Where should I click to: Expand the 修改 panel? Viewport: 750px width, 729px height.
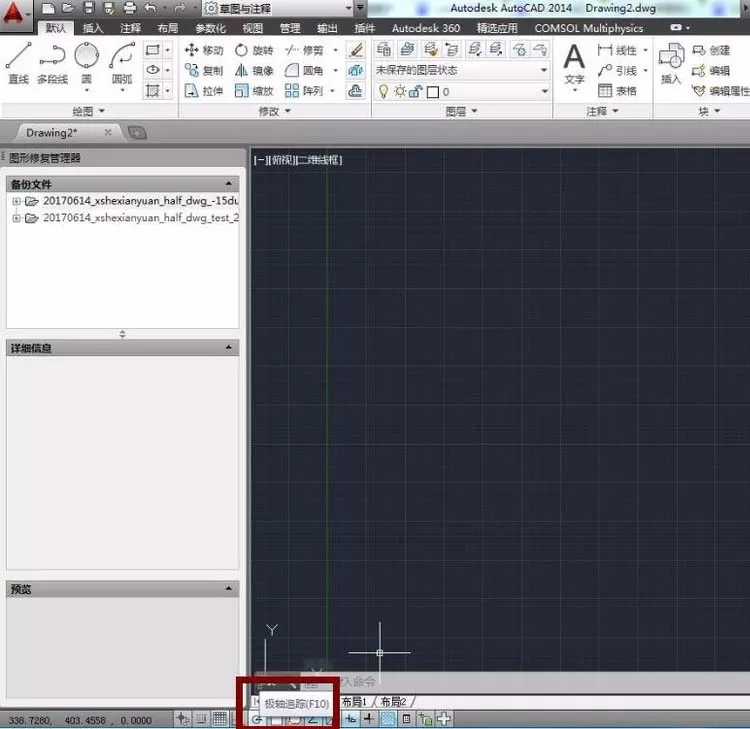point(275,111)
